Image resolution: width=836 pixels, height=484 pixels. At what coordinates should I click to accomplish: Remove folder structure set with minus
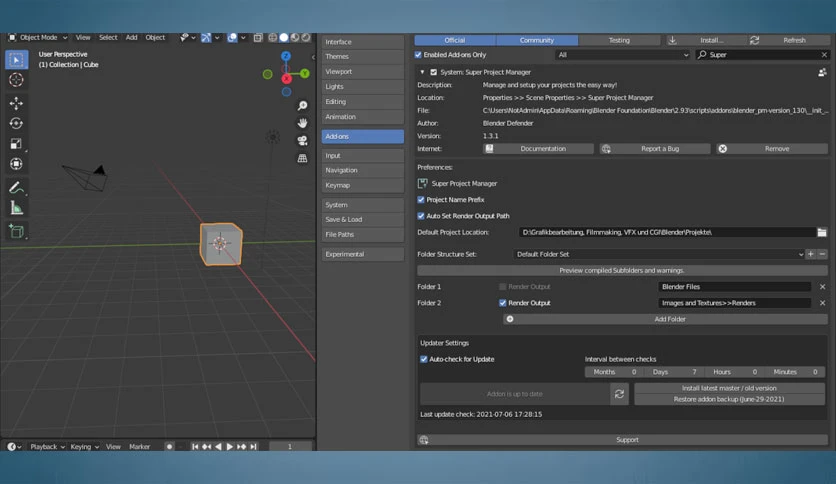pyautogui.click(x=822, y=254)
